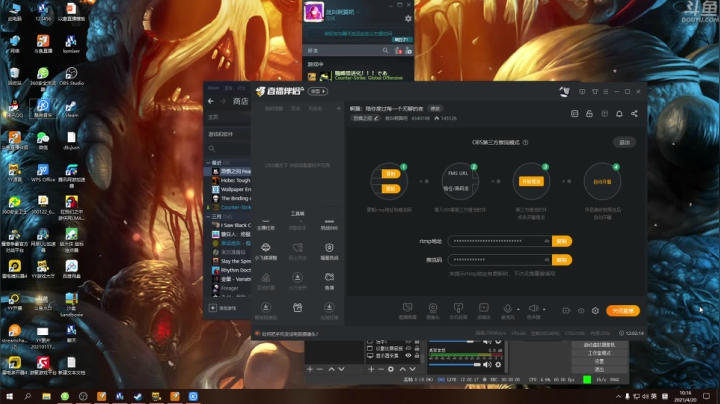Open the 鱼塘 tool in the toolbox
This screenshot has width=720, height=404.
click(329, 281)
